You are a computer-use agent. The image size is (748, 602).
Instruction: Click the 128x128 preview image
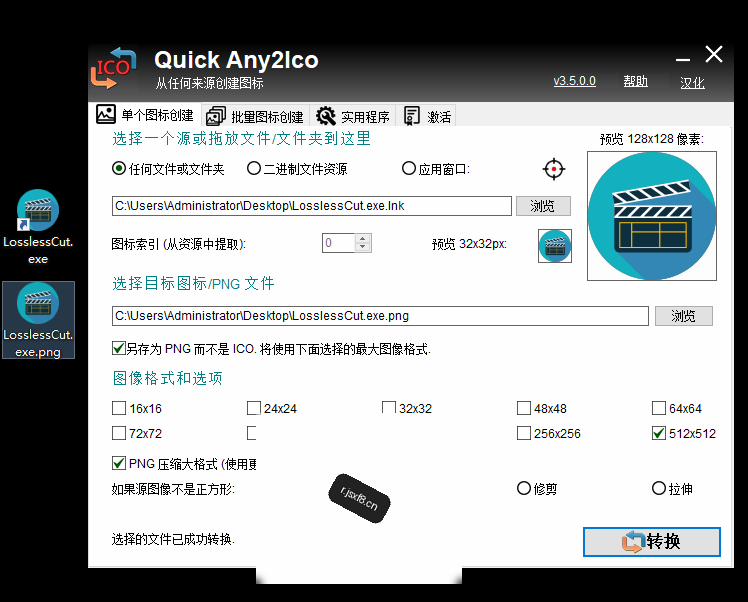tap(652, 216)
